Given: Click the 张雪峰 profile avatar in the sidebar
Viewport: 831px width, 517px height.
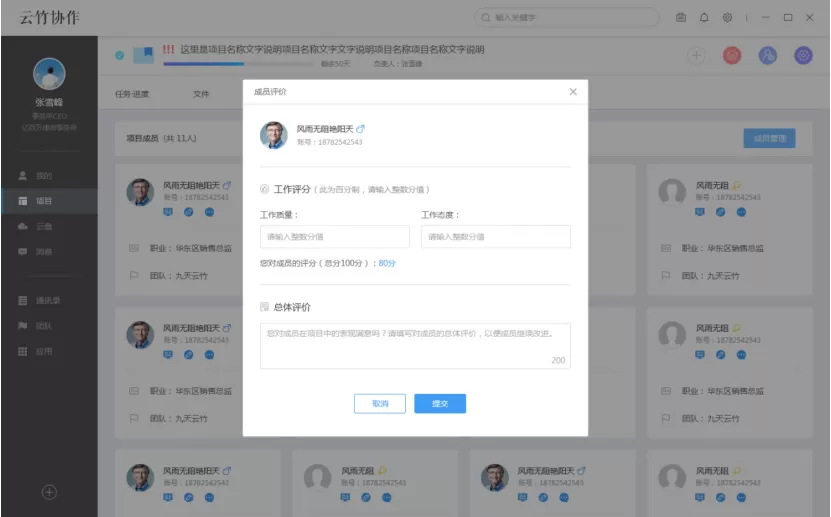Looking at the screenshot, I should click(x=49, y=74).
